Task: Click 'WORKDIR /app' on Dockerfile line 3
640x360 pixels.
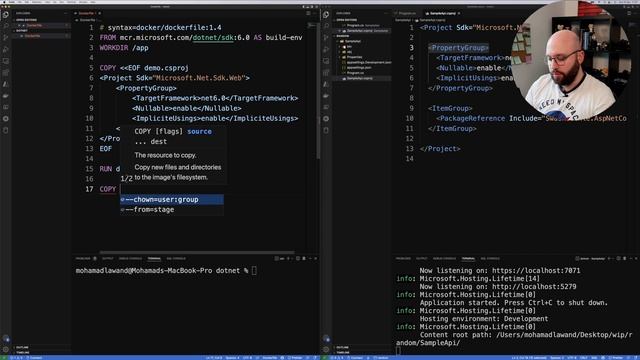Action: click(x=124, y=48)
